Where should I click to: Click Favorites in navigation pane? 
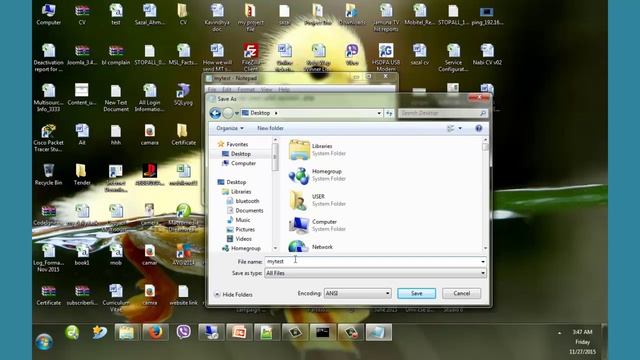tap(233, 144)
